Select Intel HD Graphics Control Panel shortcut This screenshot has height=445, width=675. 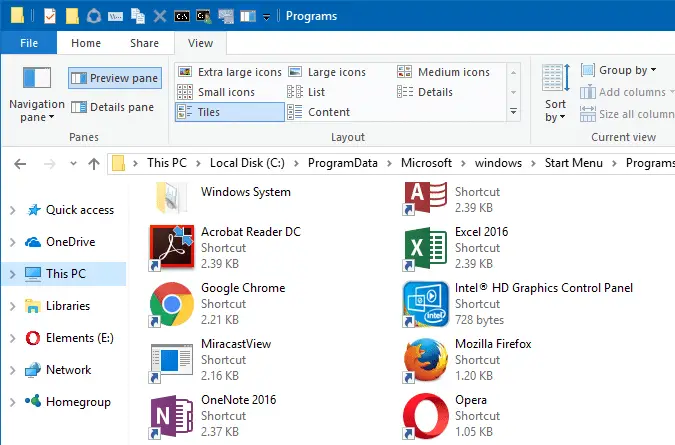pyautogui.click(x=518, y=304)
